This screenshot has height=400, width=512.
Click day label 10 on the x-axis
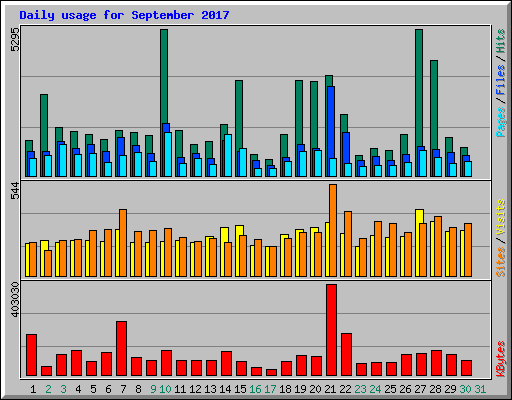165,389
